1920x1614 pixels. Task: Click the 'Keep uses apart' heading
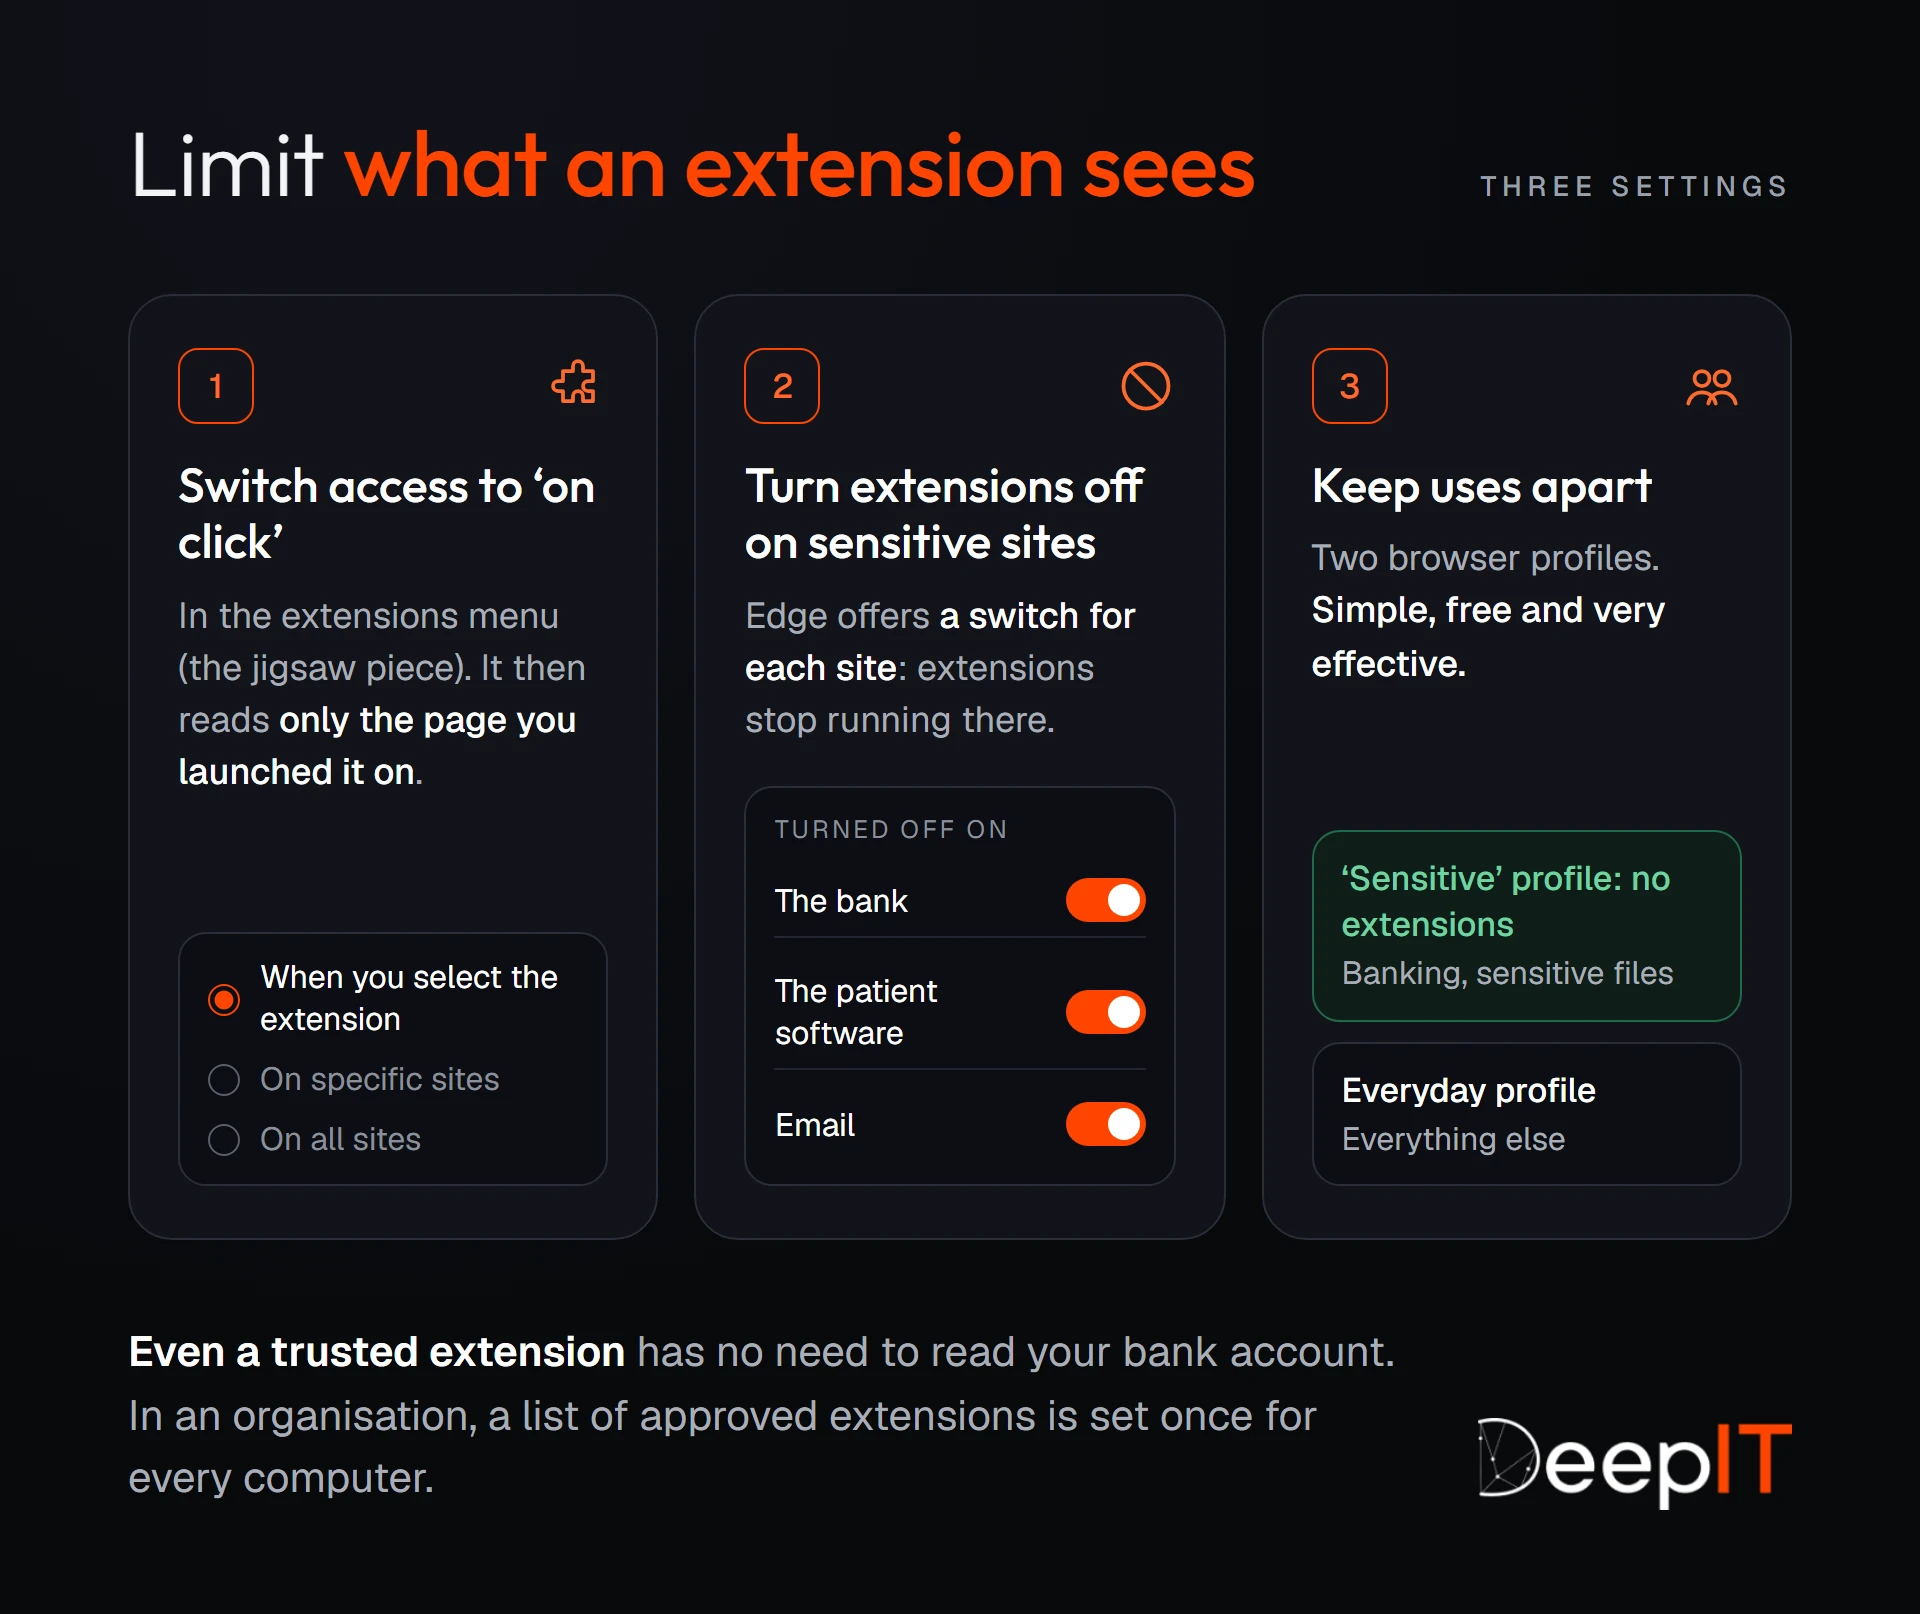tap(1481, 488)
